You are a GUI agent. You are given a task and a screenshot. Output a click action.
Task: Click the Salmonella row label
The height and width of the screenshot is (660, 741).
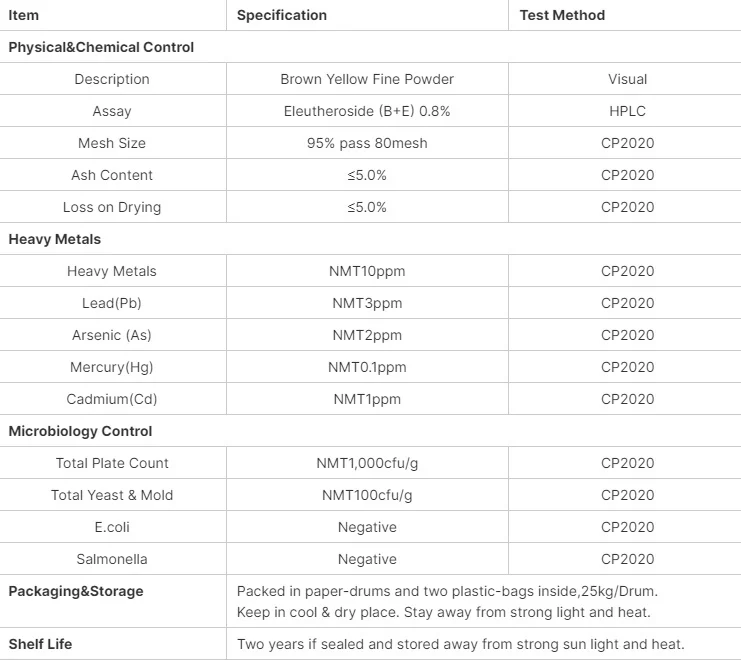112,559
